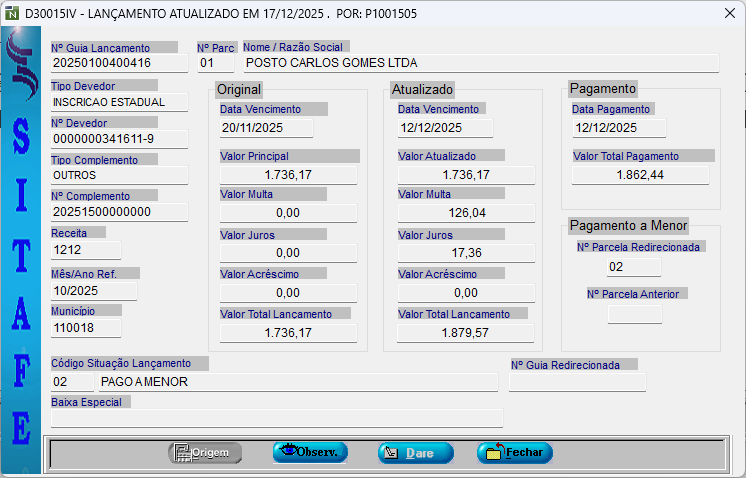Click the Dare button

pos(415,453)
